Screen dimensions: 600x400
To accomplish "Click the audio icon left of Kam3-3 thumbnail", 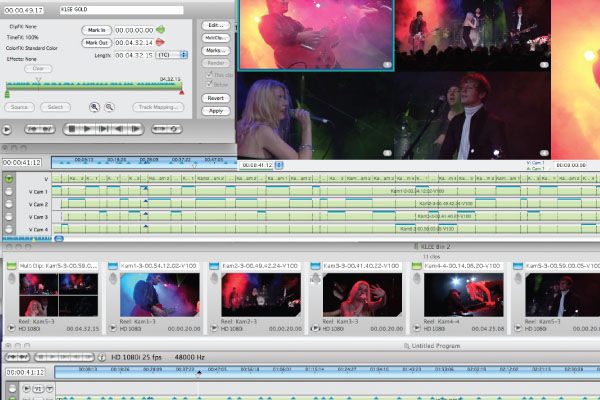I will [x=315, y=279].
